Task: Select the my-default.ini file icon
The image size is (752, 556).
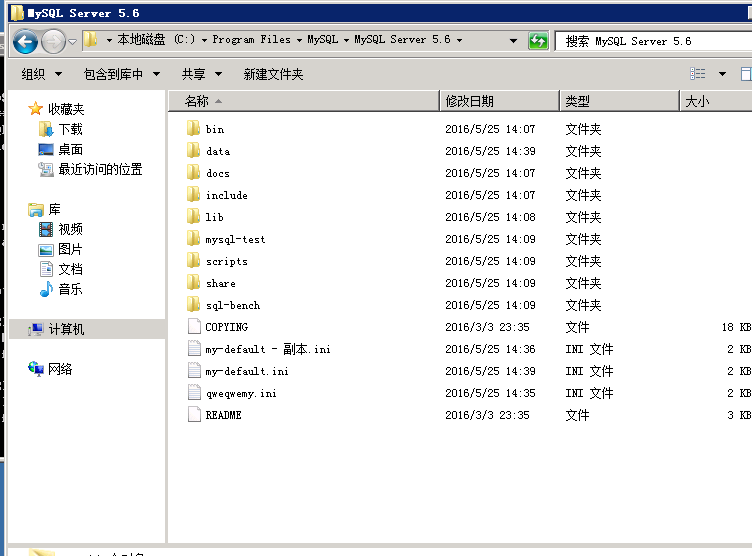Action: coord(194,371)
